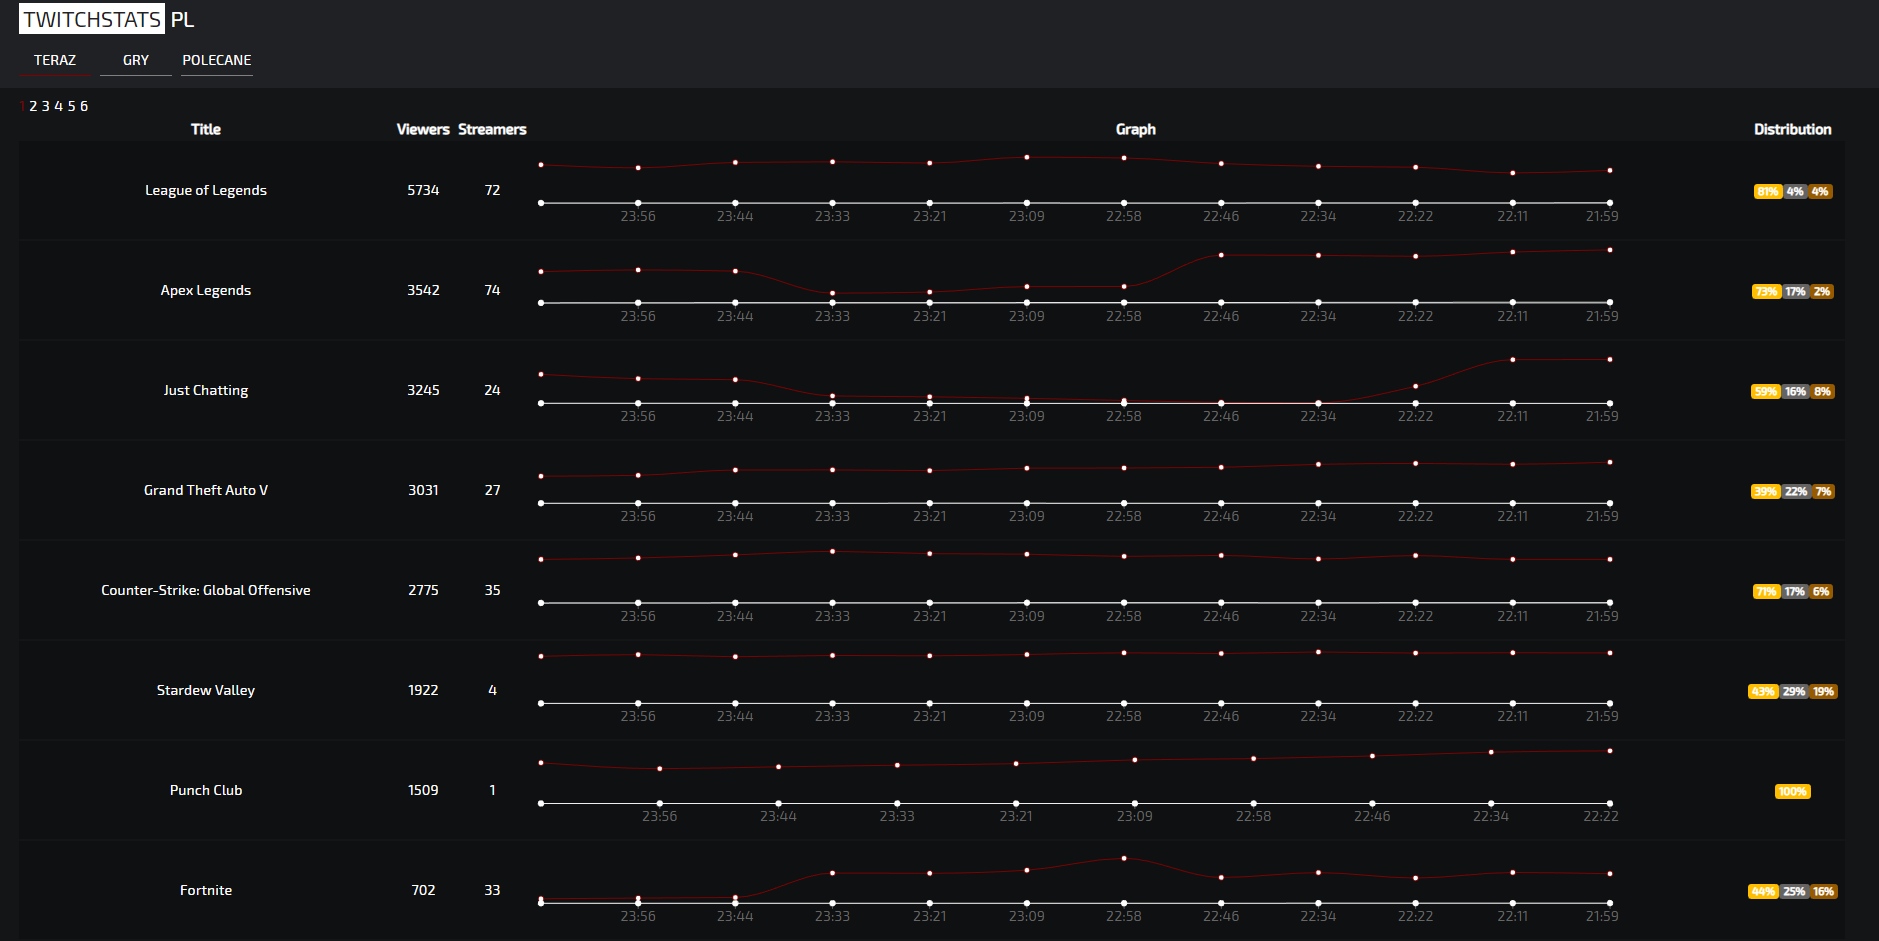Click Counter-Strike streamer count 35

pos(492,590)
